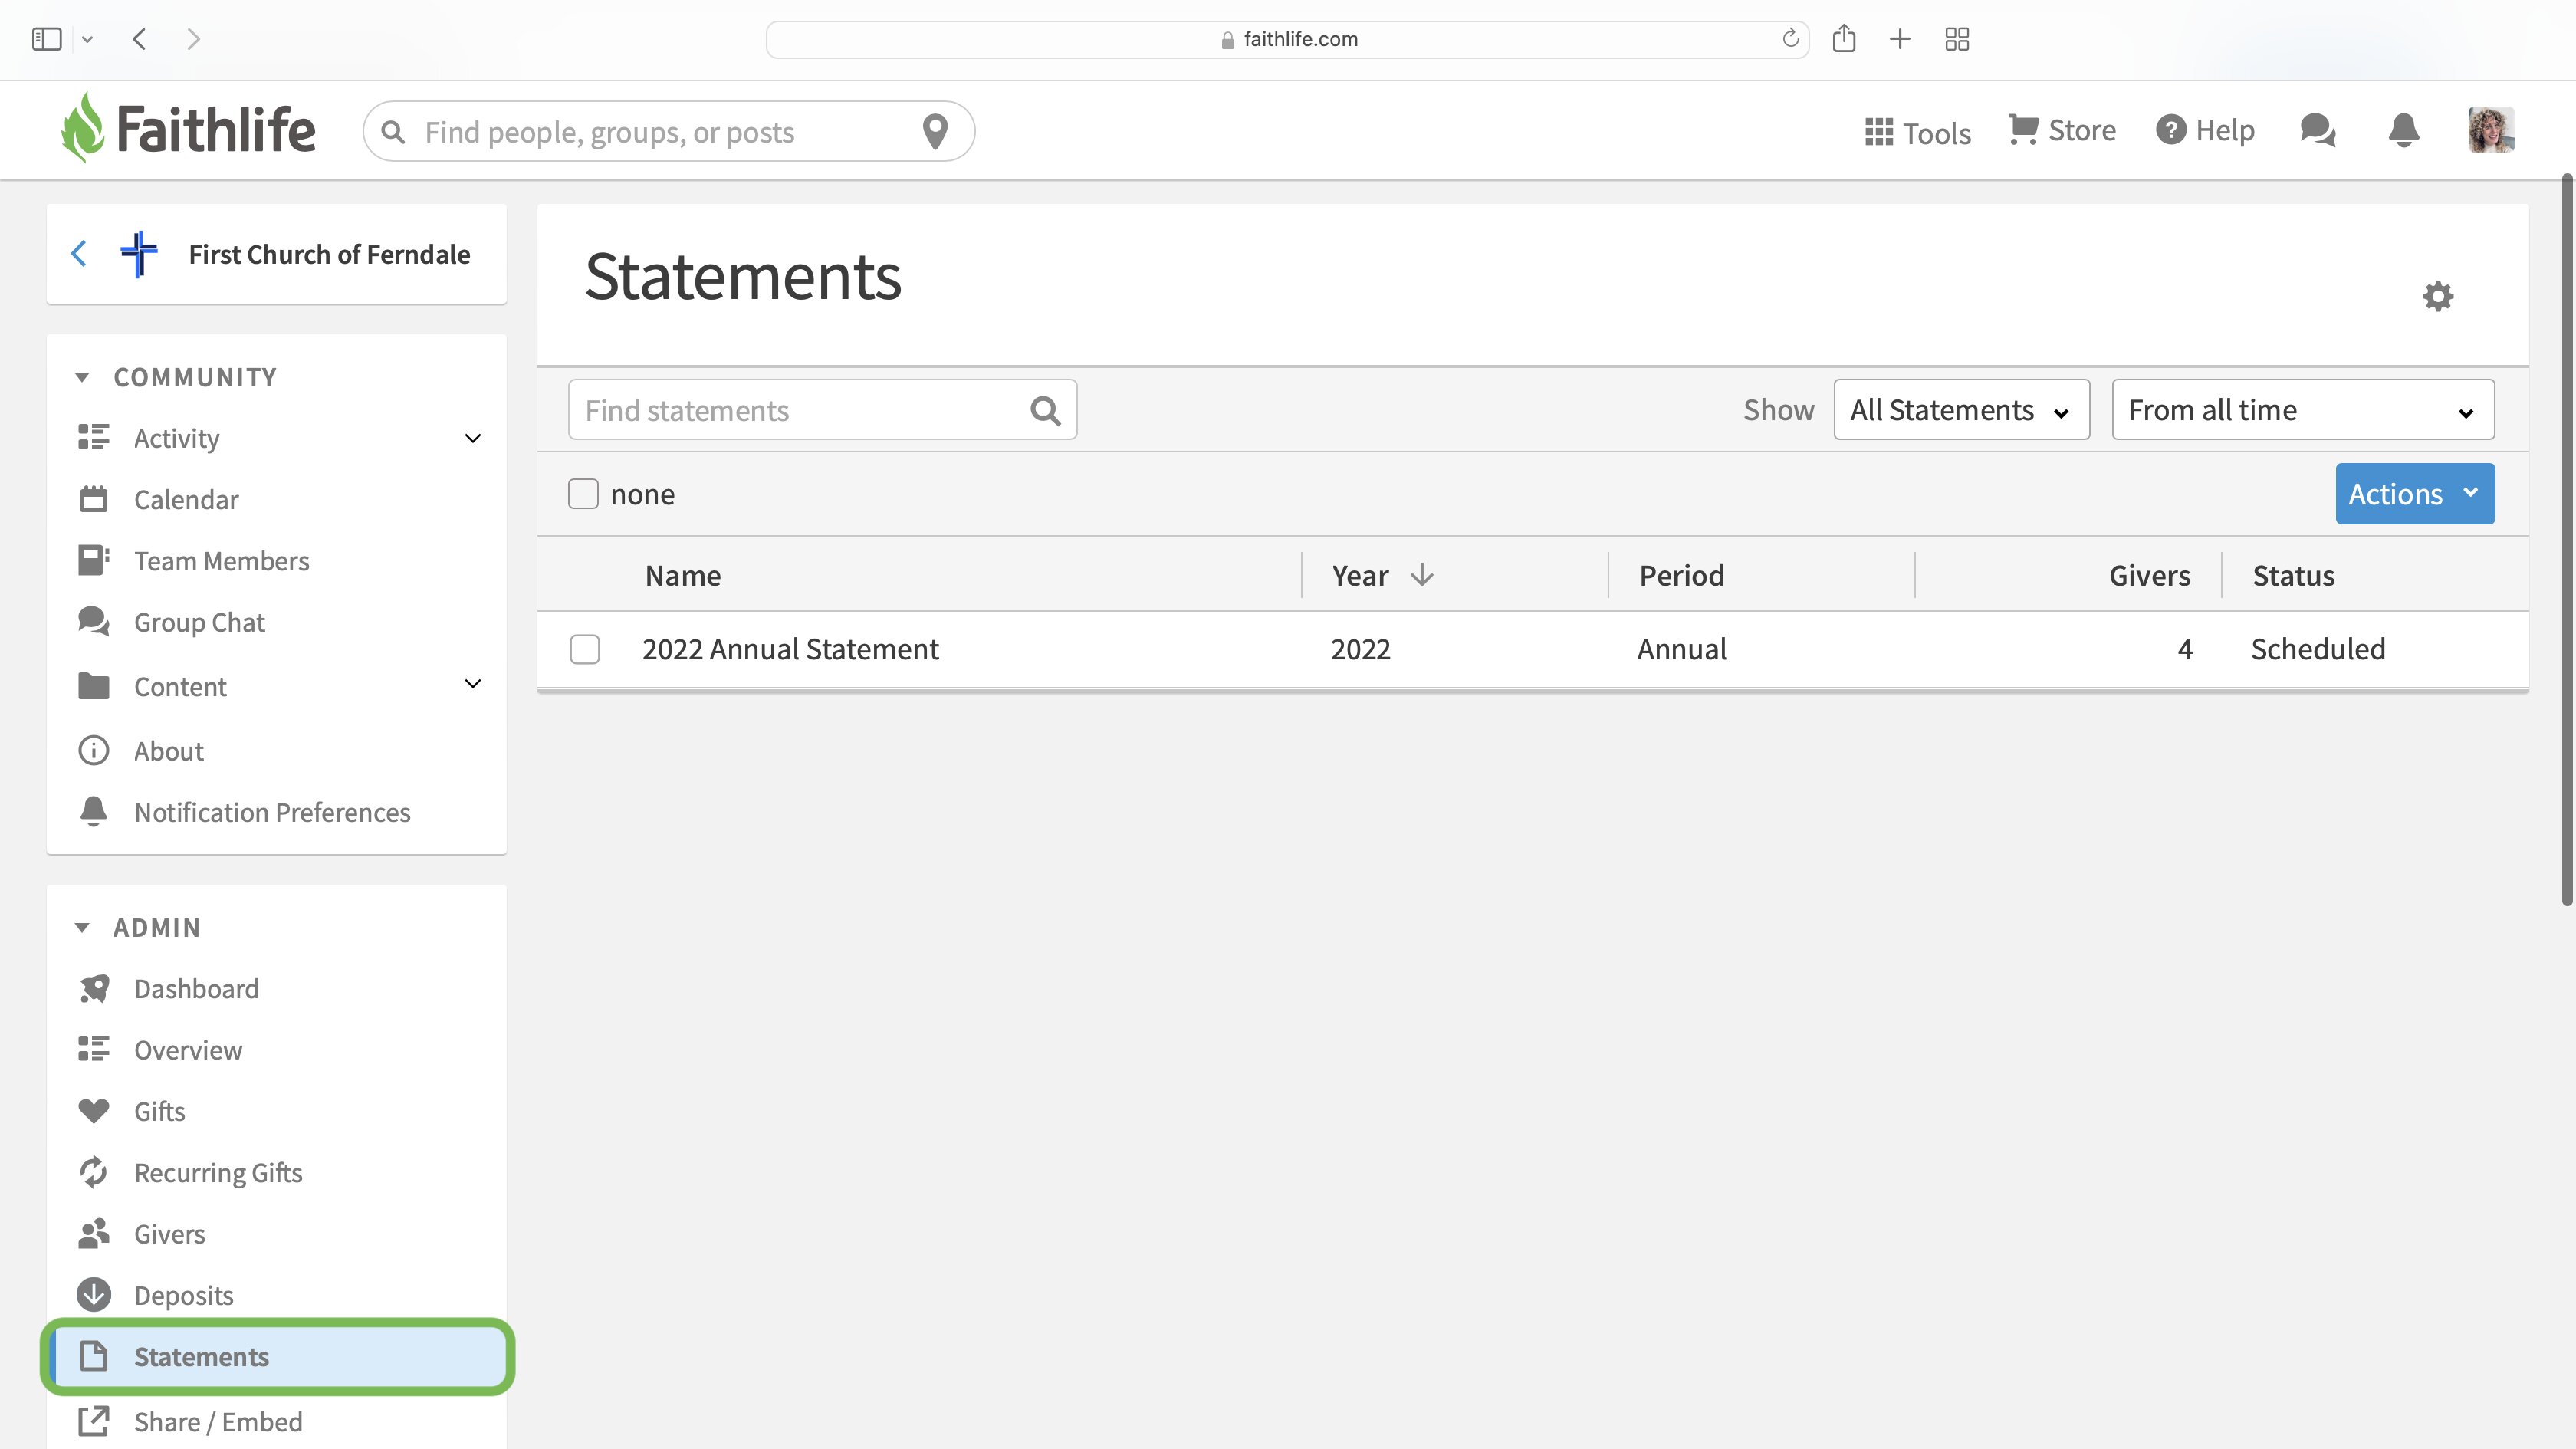Sort by the Givers column header

(2149, 575)
